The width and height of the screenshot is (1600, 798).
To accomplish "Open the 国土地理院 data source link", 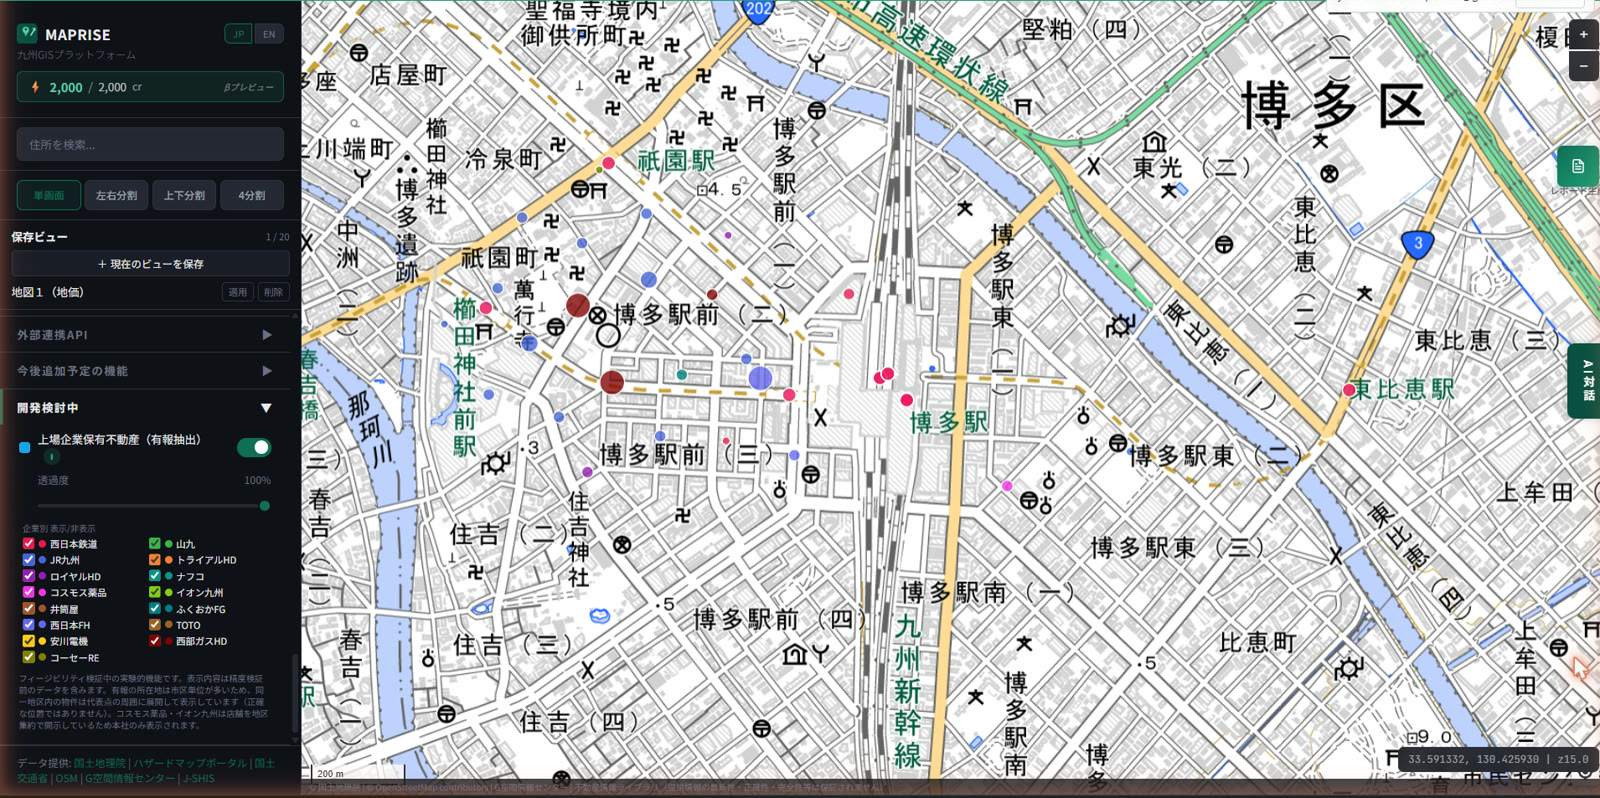I will (x=100, y=763).
